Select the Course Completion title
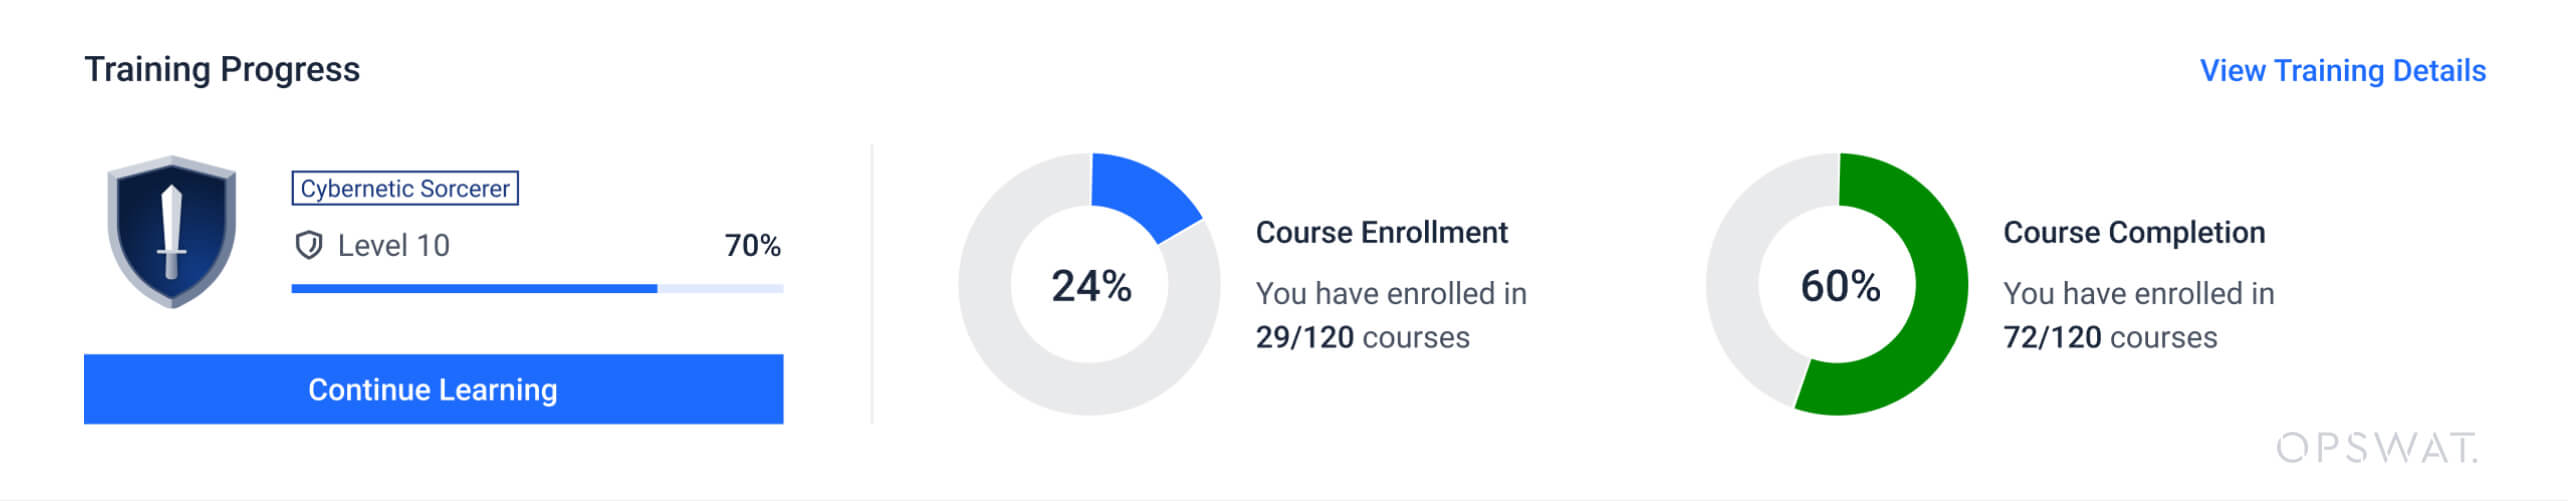Screen dimensions: 2568x501 click(2134, 232)
